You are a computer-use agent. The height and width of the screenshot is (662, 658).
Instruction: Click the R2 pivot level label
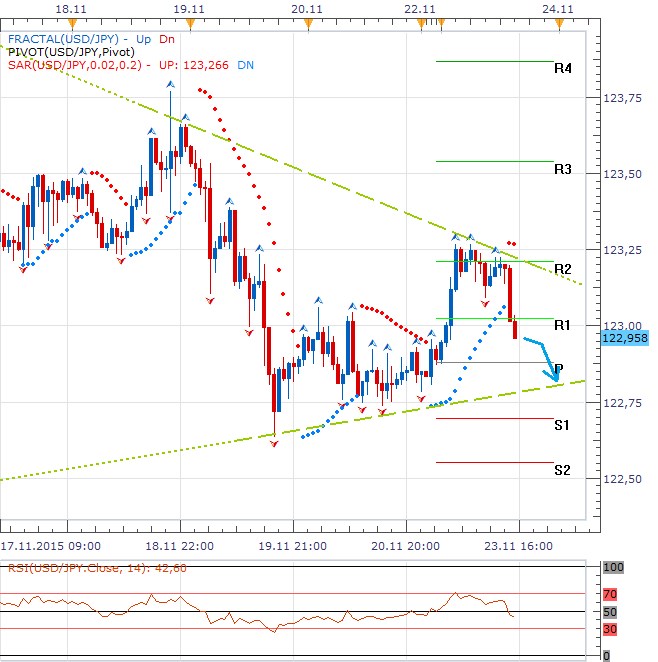pos(563,269)
